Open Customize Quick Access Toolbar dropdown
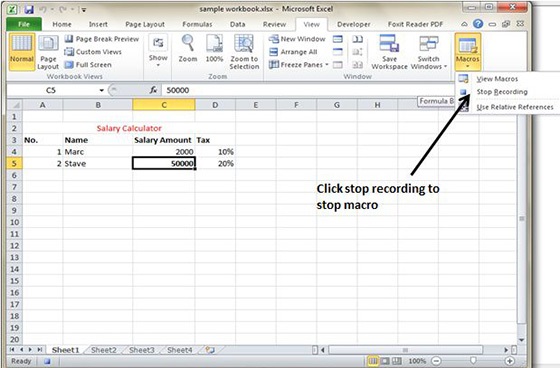The image size is (560, 368). tap(84, 10)
